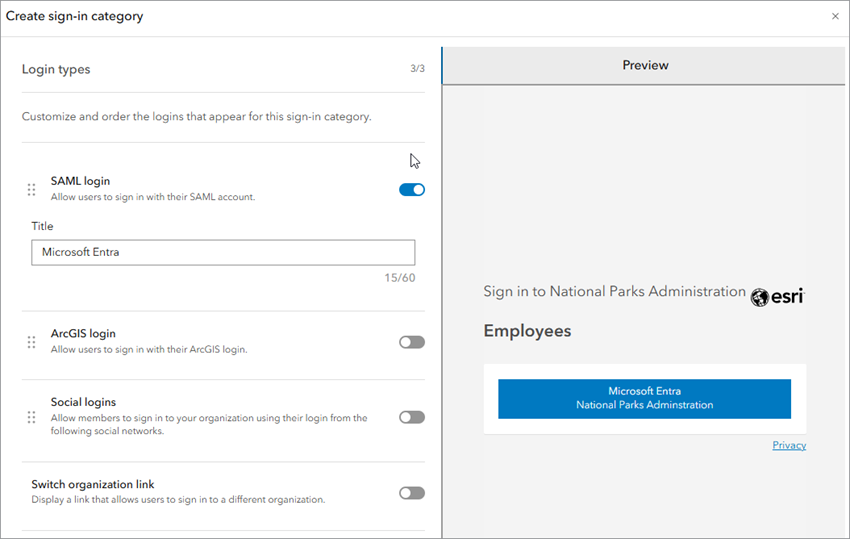Click 'Allow users to sign in with their SAML account' text
The height and width of the screenshot is (539, 850).
[153, 197]
